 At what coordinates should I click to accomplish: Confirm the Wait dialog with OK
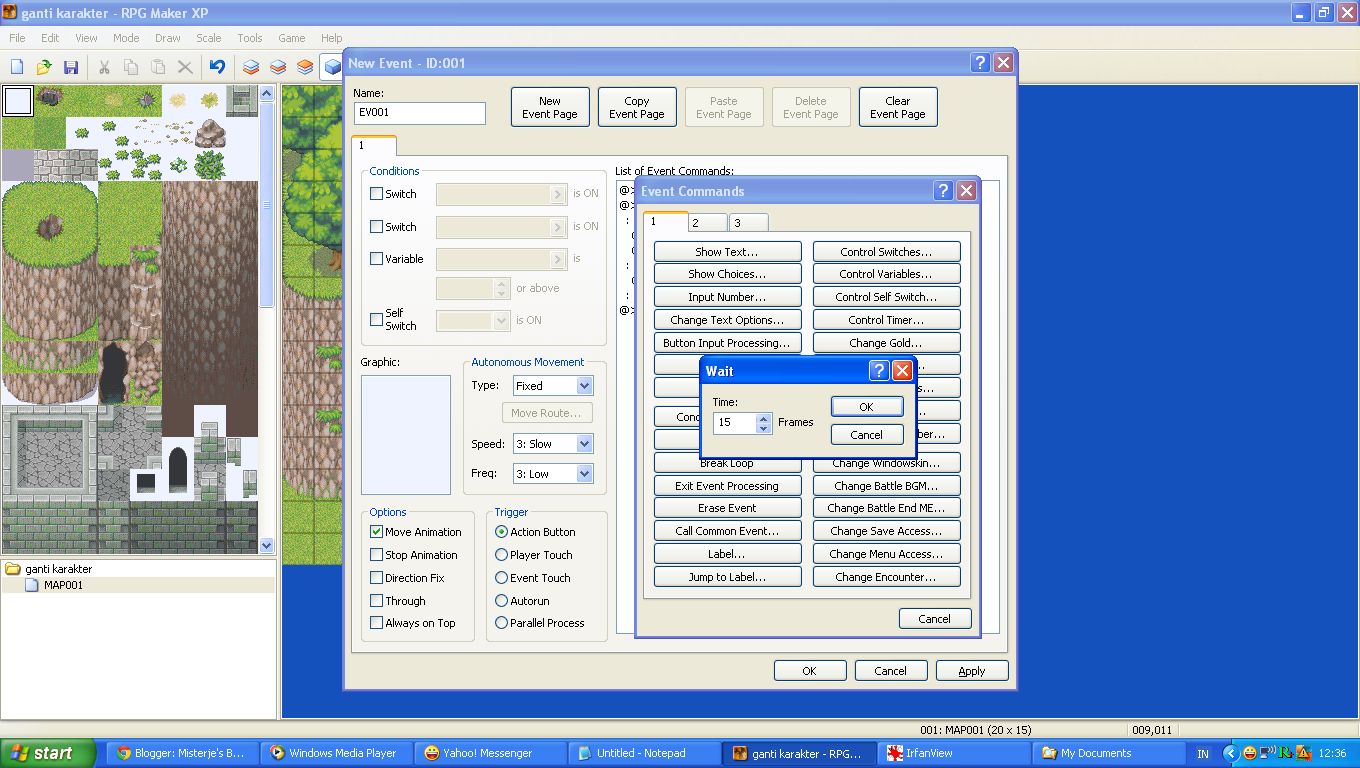point(866,406)
